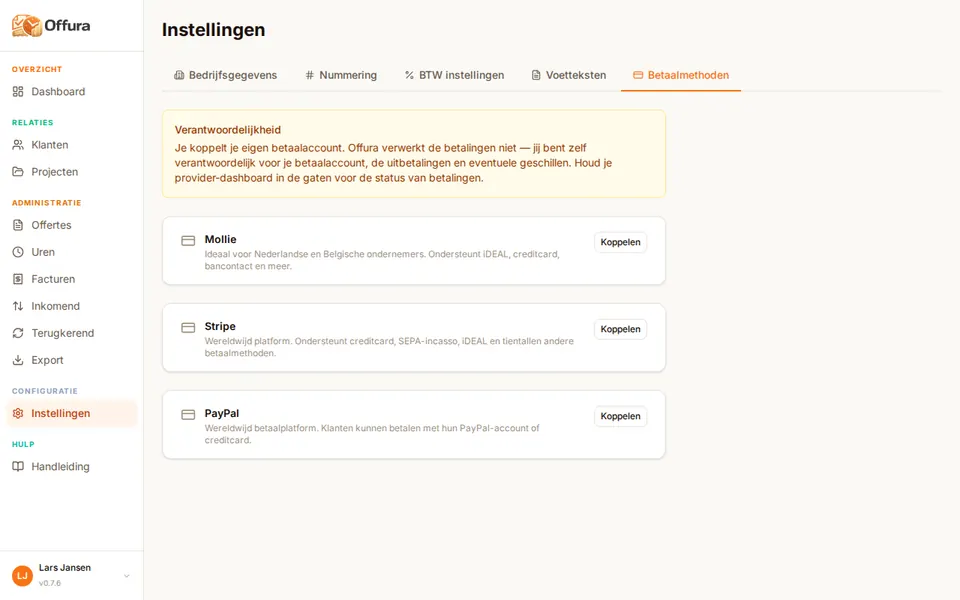Click the Facturen invoice icon

[18, 279]
